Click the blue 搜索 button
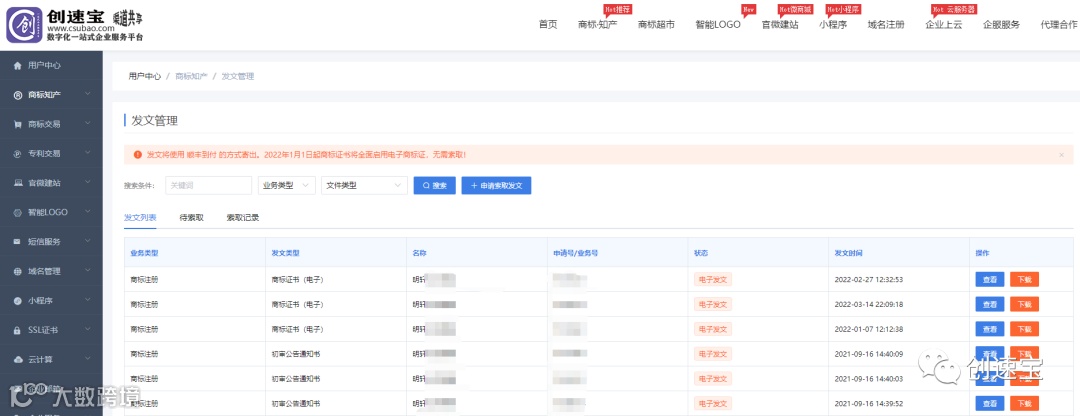1080x416 pixels. pos(435,185)
